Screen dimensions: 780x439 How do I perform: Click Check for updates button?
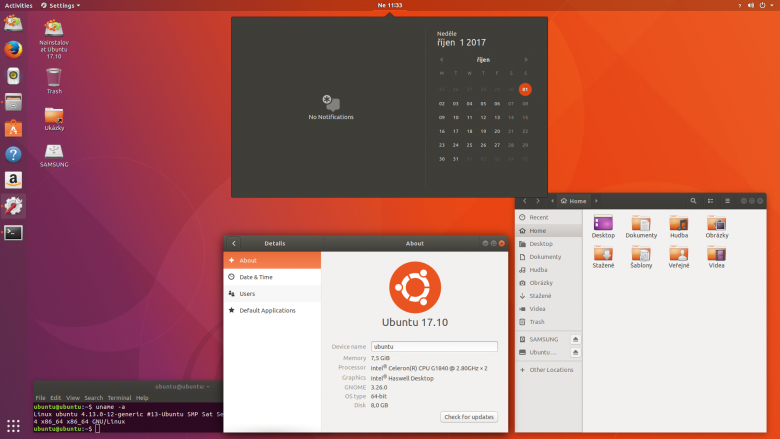469,417
